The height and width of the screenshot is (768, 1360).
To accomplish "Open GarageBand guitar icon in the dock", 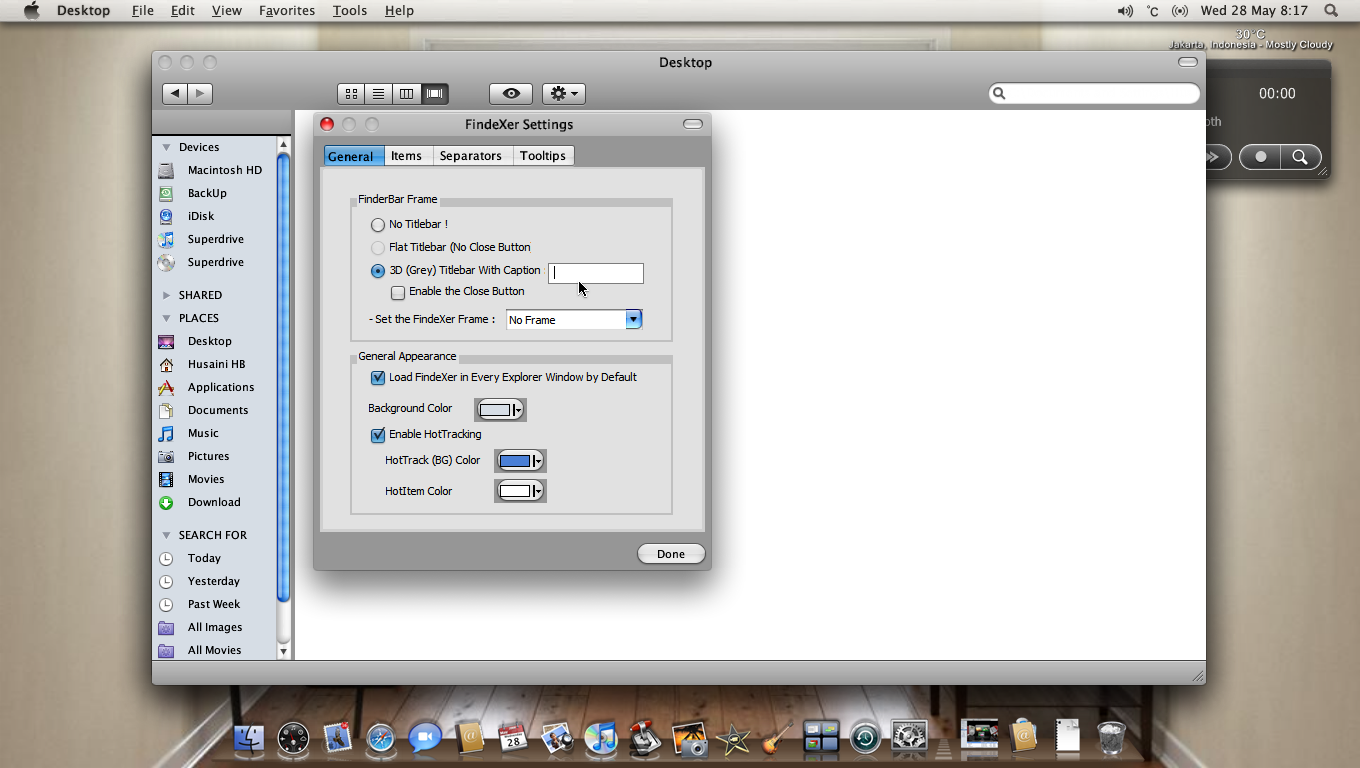I will pyautogui.click(x=777, y=739).
